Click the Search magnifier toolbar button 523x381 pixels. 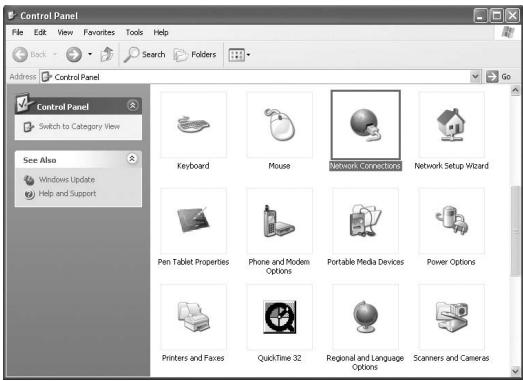tap(144, 54)
